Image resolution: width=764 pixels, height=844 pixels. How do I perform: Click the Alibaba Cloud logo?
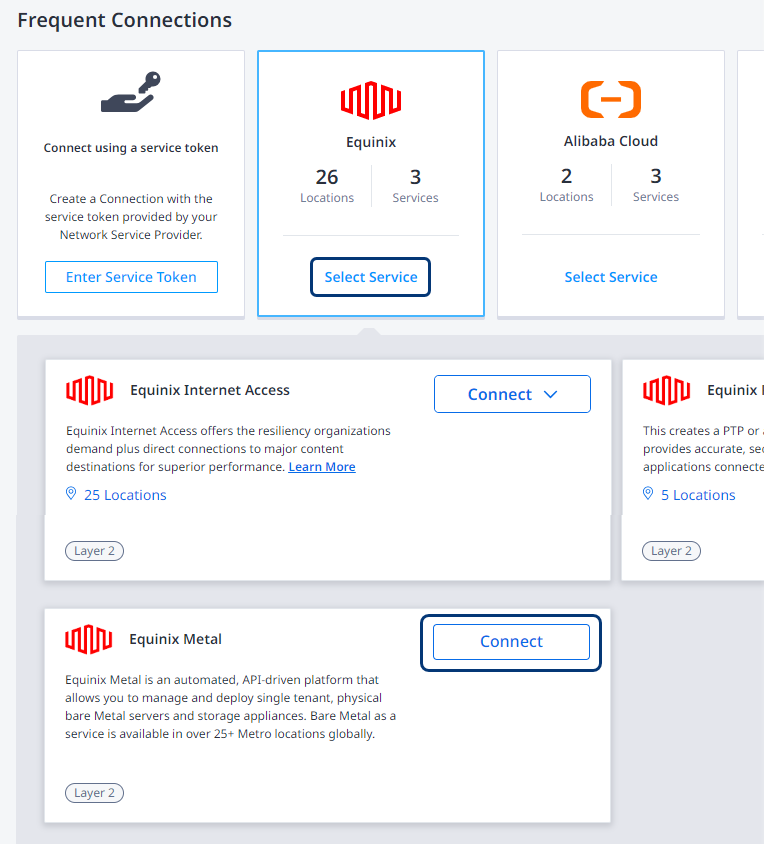(x=611, y=99)
